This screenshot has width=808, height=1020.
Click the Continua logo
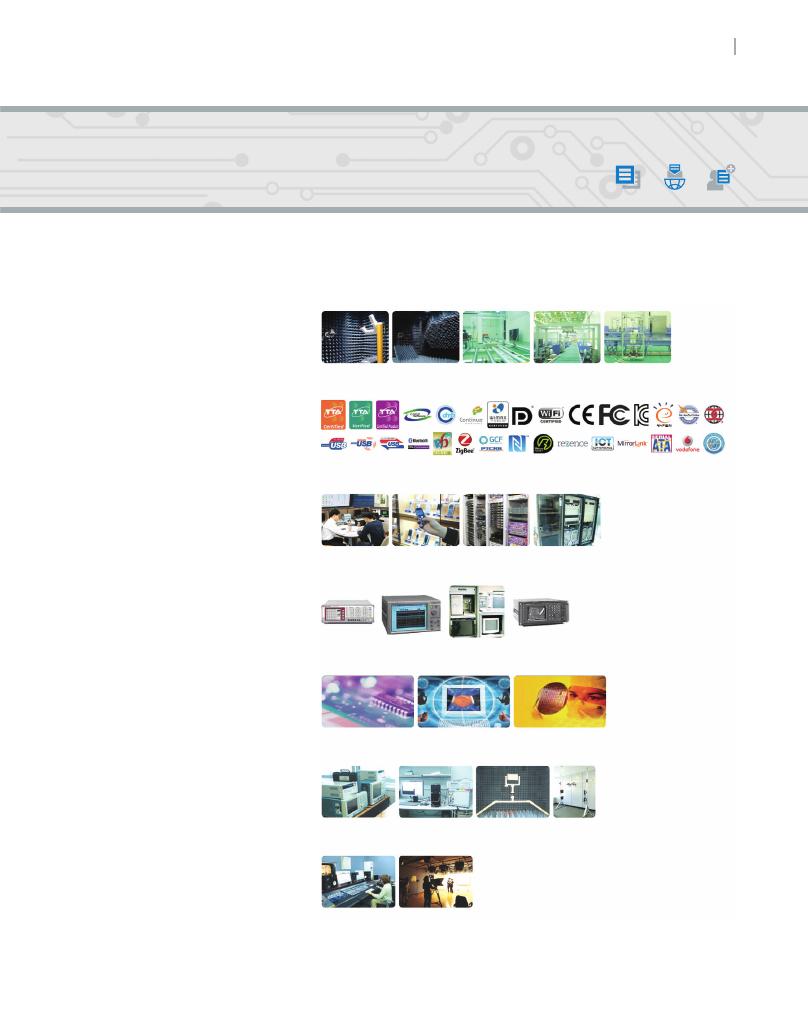click(x=472, y=415)
